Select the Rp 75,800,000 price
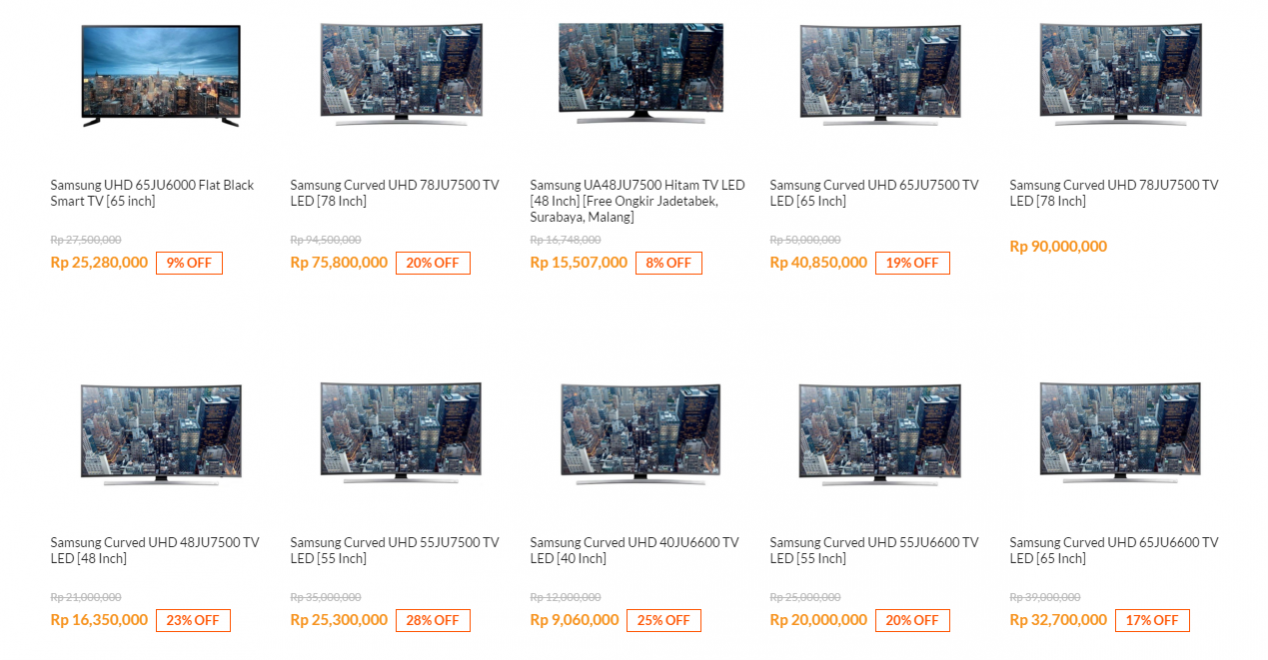Image resolution: width=1268 pixels, height=660 pixels. tap(339, 263)
